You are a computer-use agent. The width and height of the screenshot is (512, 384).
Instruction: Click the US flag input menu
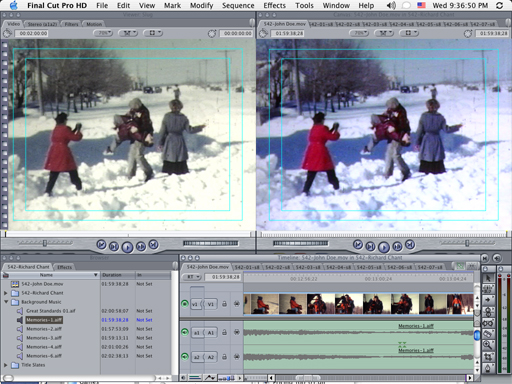pyautogui.click(x=421, y=5)
